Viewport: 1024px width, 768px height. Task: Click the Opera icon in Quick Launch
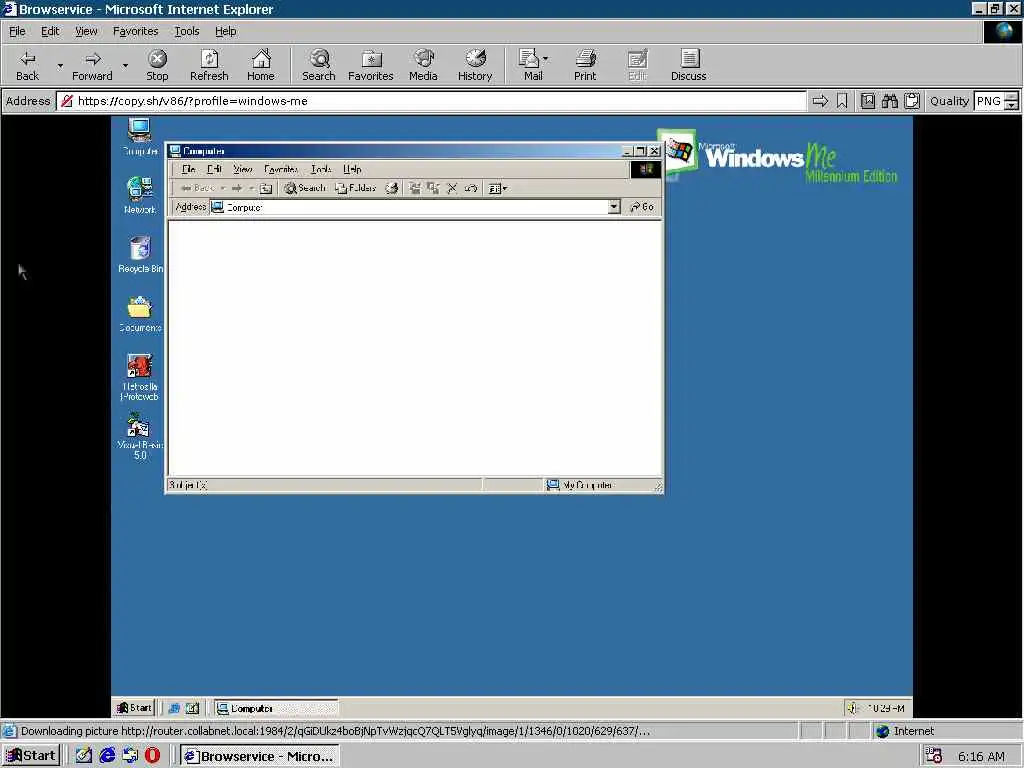tap(153, 756)
